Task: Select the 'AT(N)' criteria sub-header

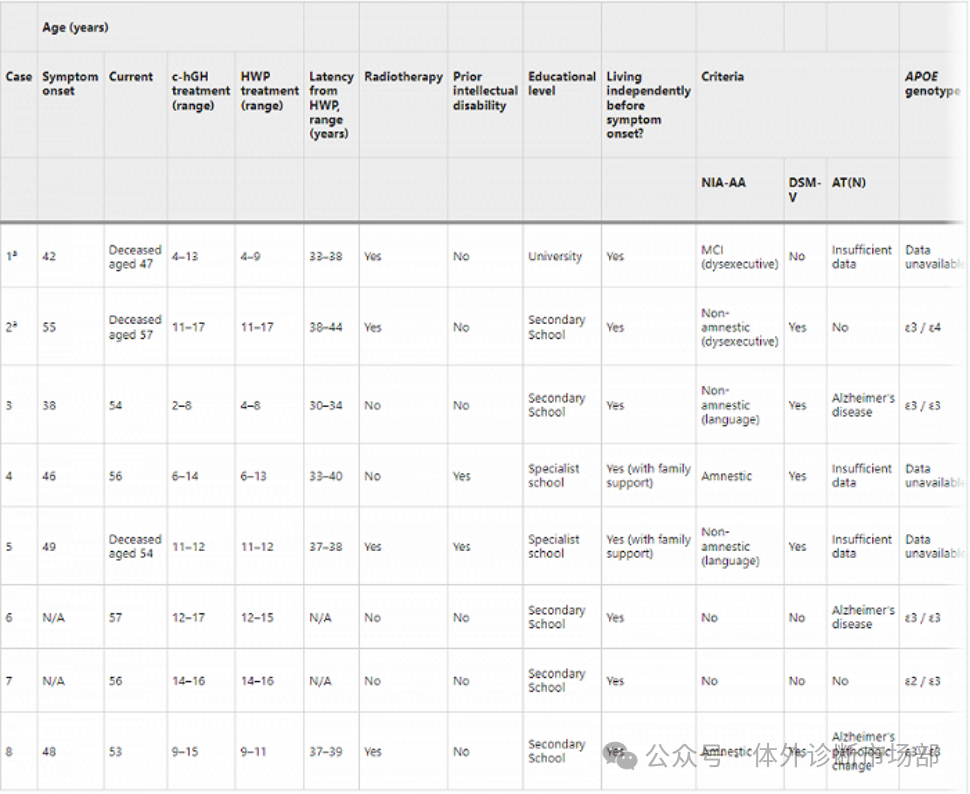Action: pyautogui.click(x=849, y=183)
